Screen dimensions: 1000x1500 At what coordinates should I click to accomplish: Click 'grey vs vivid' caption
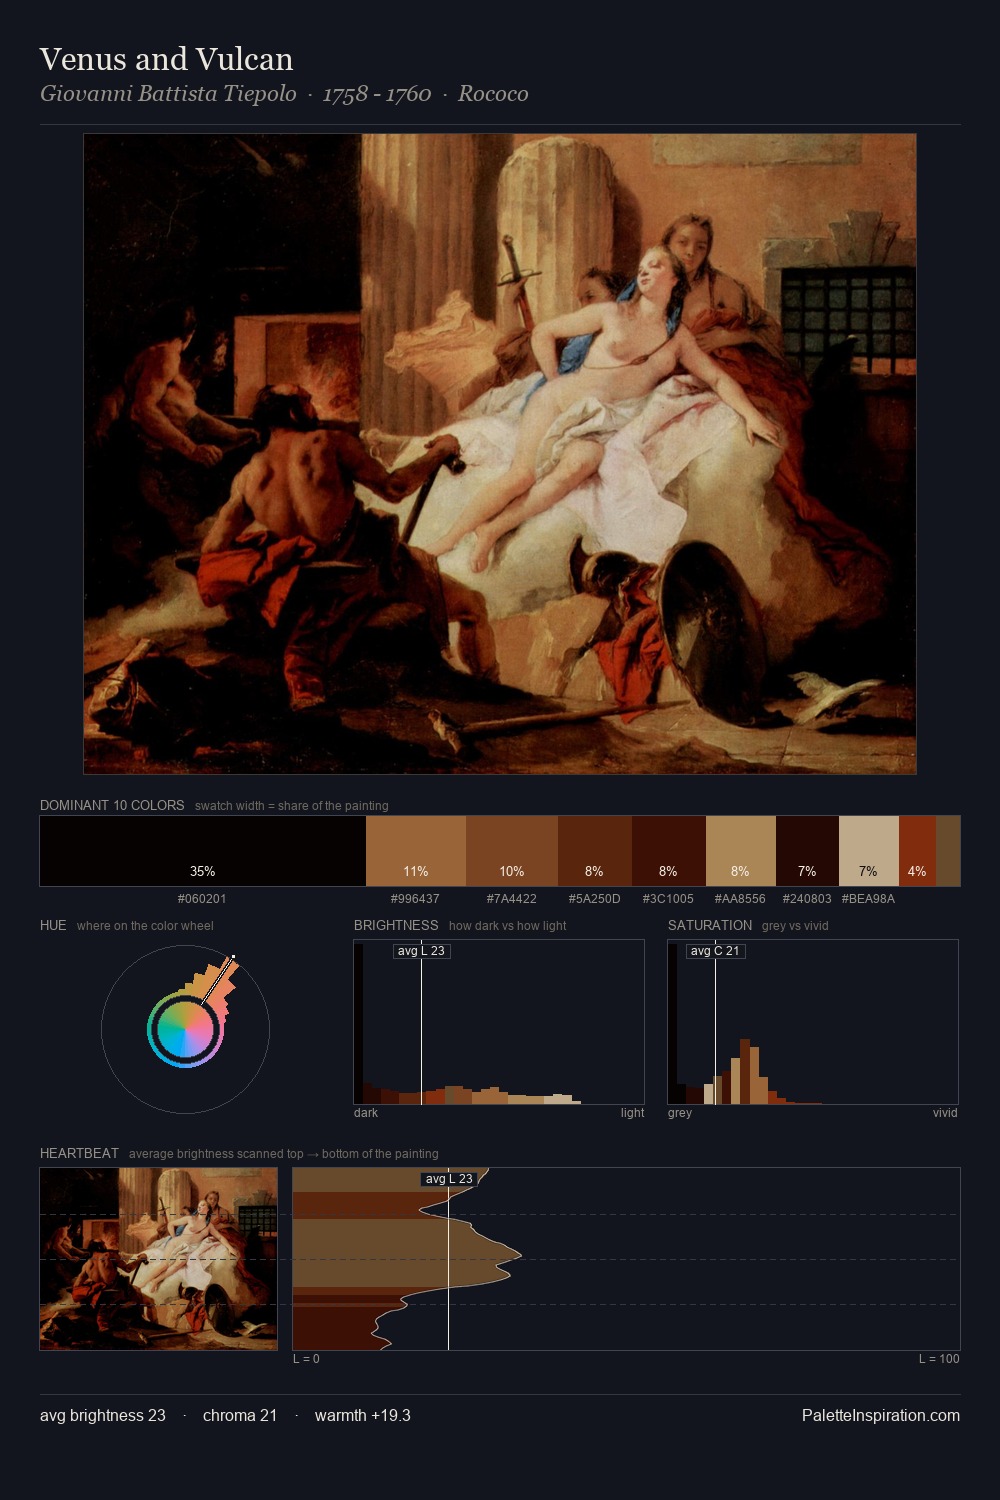tap(795, 926)
